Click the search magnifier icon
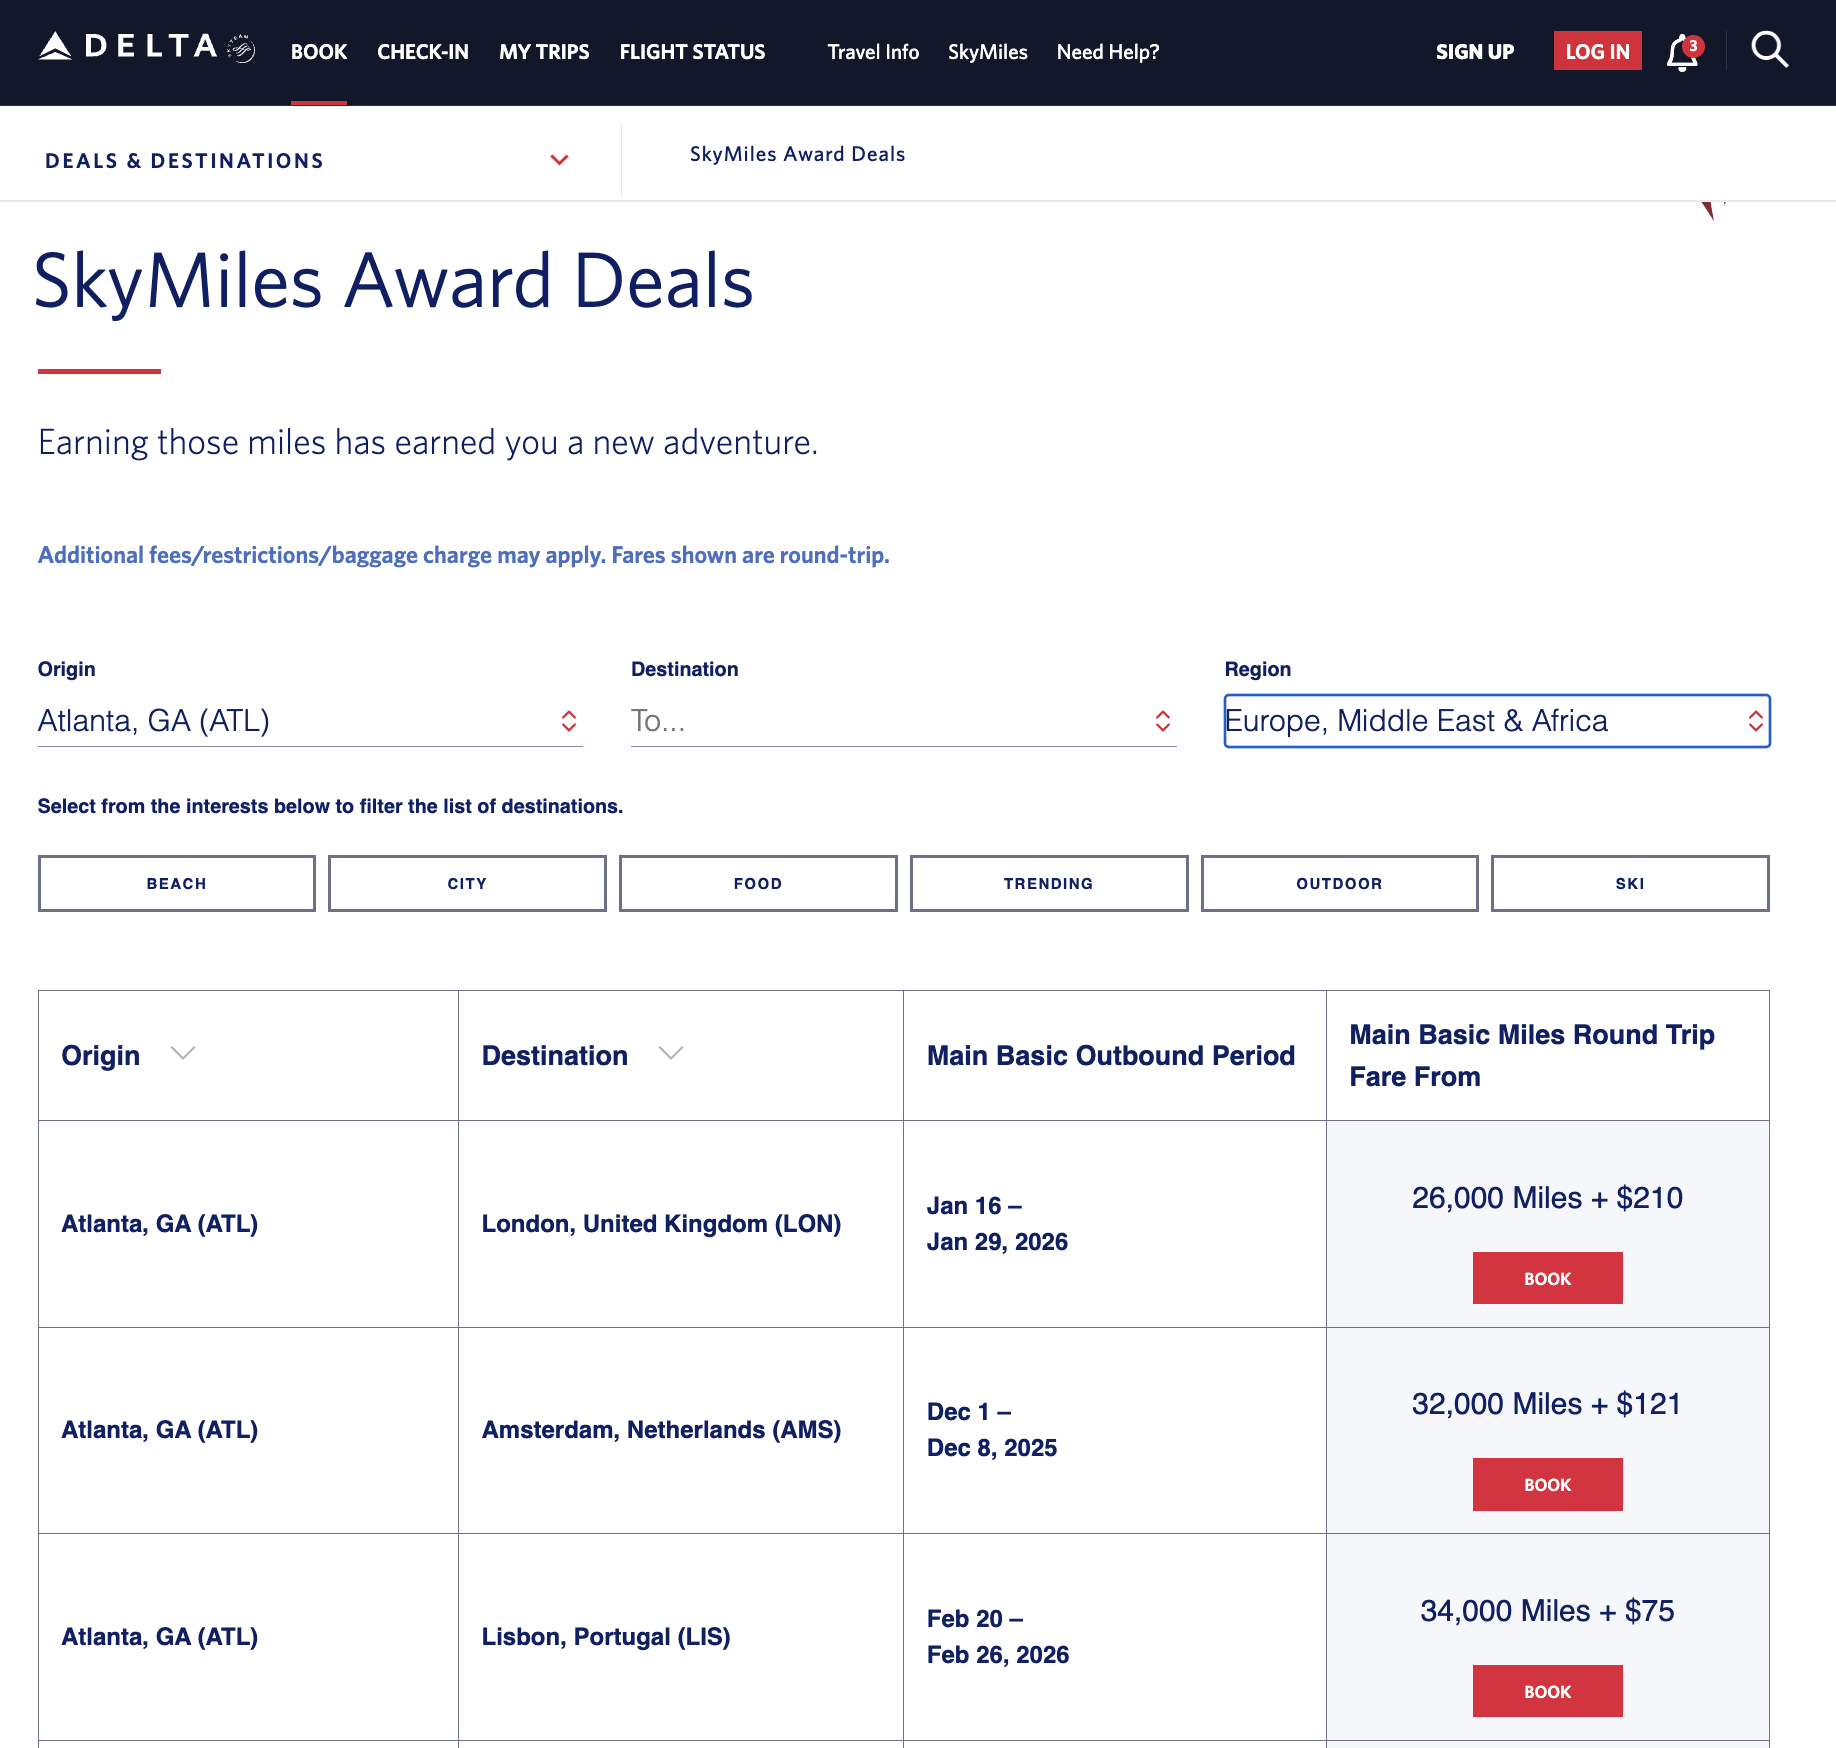This screenshot has height=1748, width=1836. [1769, 50]
